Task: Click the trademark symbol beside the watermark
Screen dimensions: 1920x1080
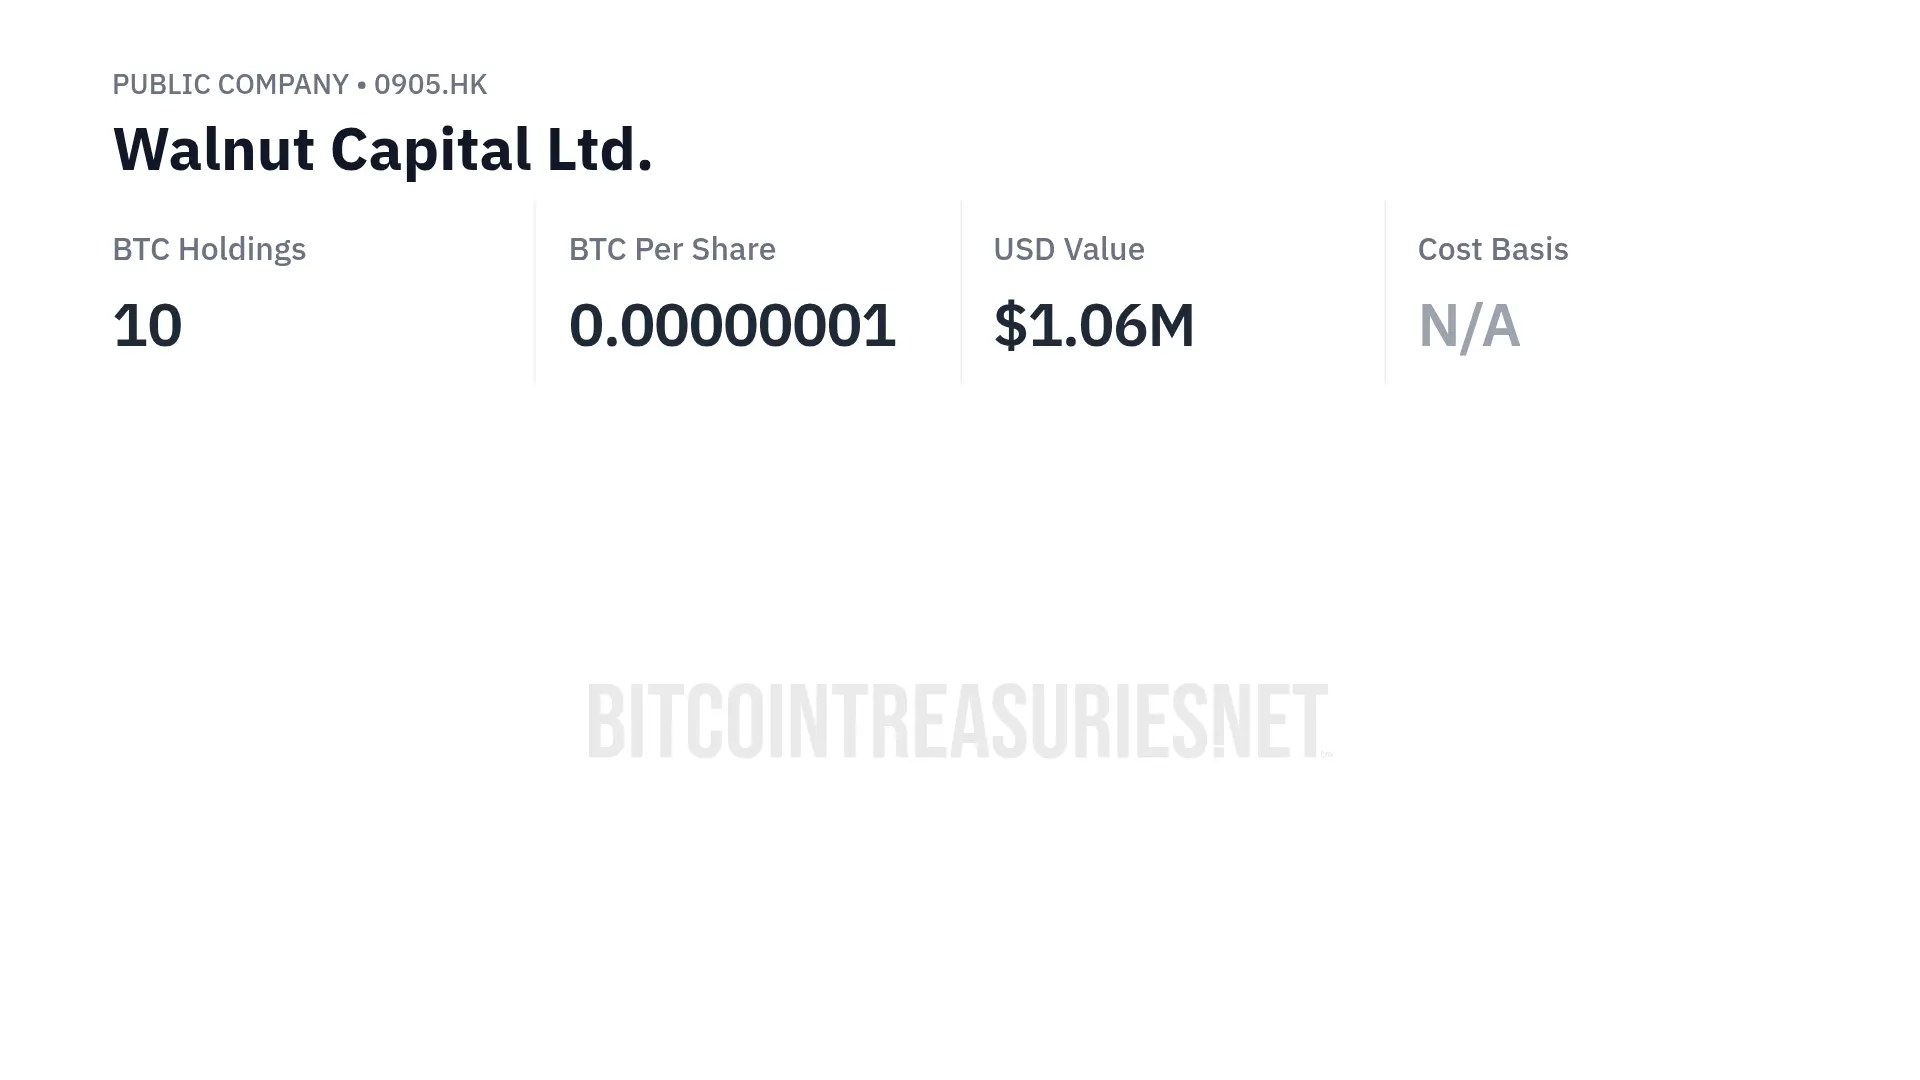Action: click(1327, 754)
